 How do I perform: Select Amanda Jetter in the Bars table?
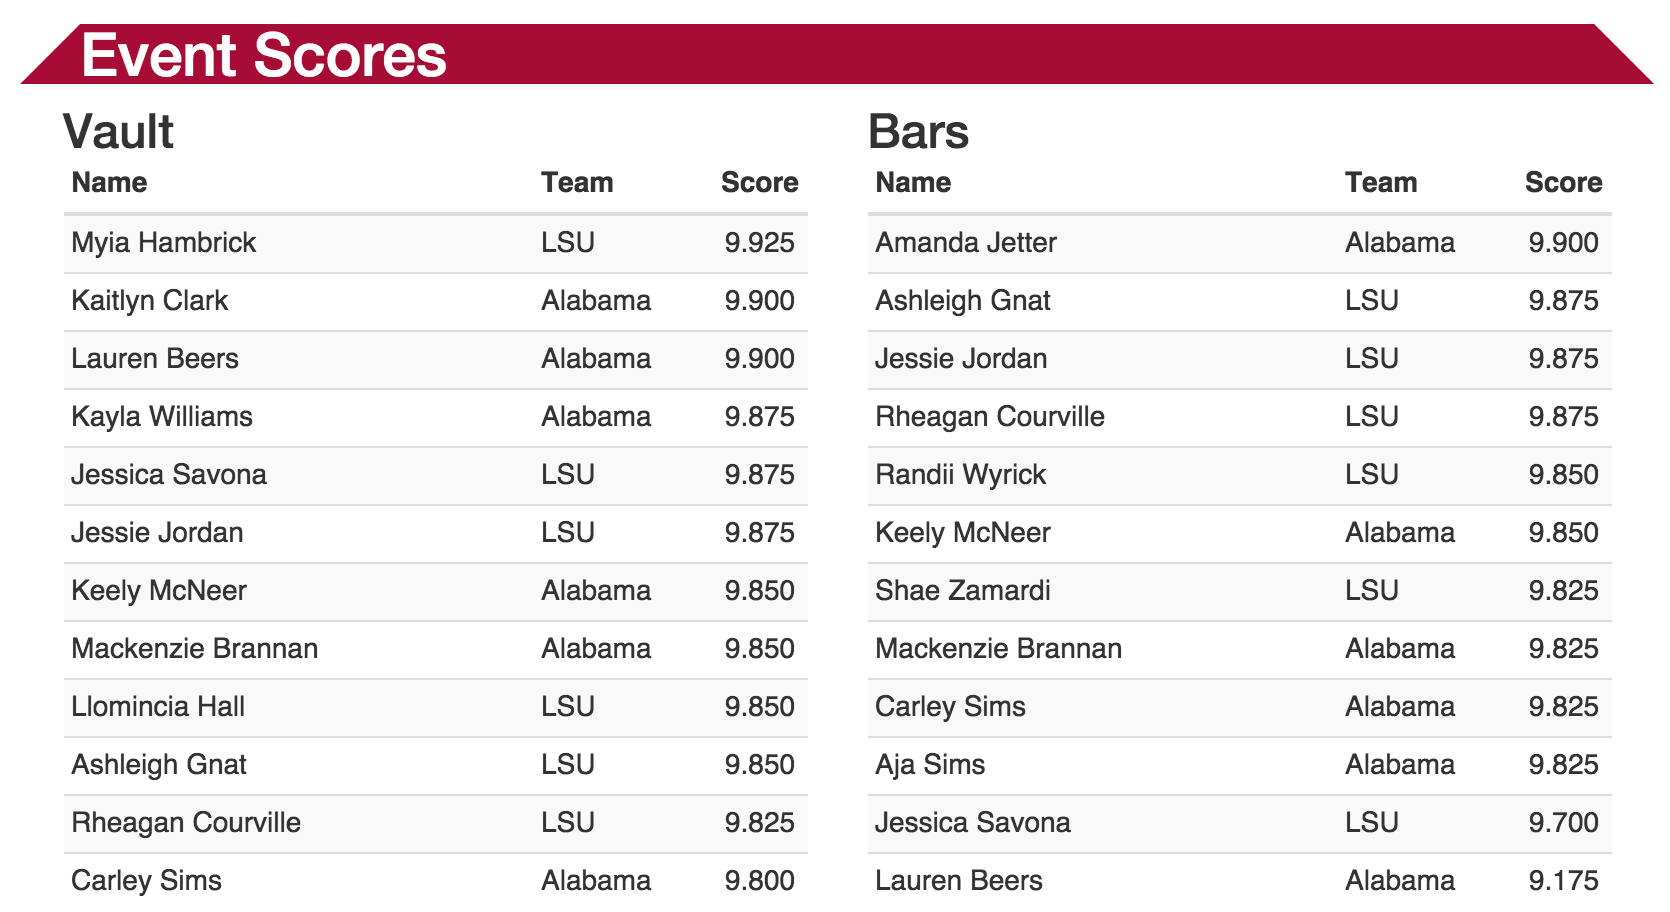pyautogui.click(x=965, y=243)
